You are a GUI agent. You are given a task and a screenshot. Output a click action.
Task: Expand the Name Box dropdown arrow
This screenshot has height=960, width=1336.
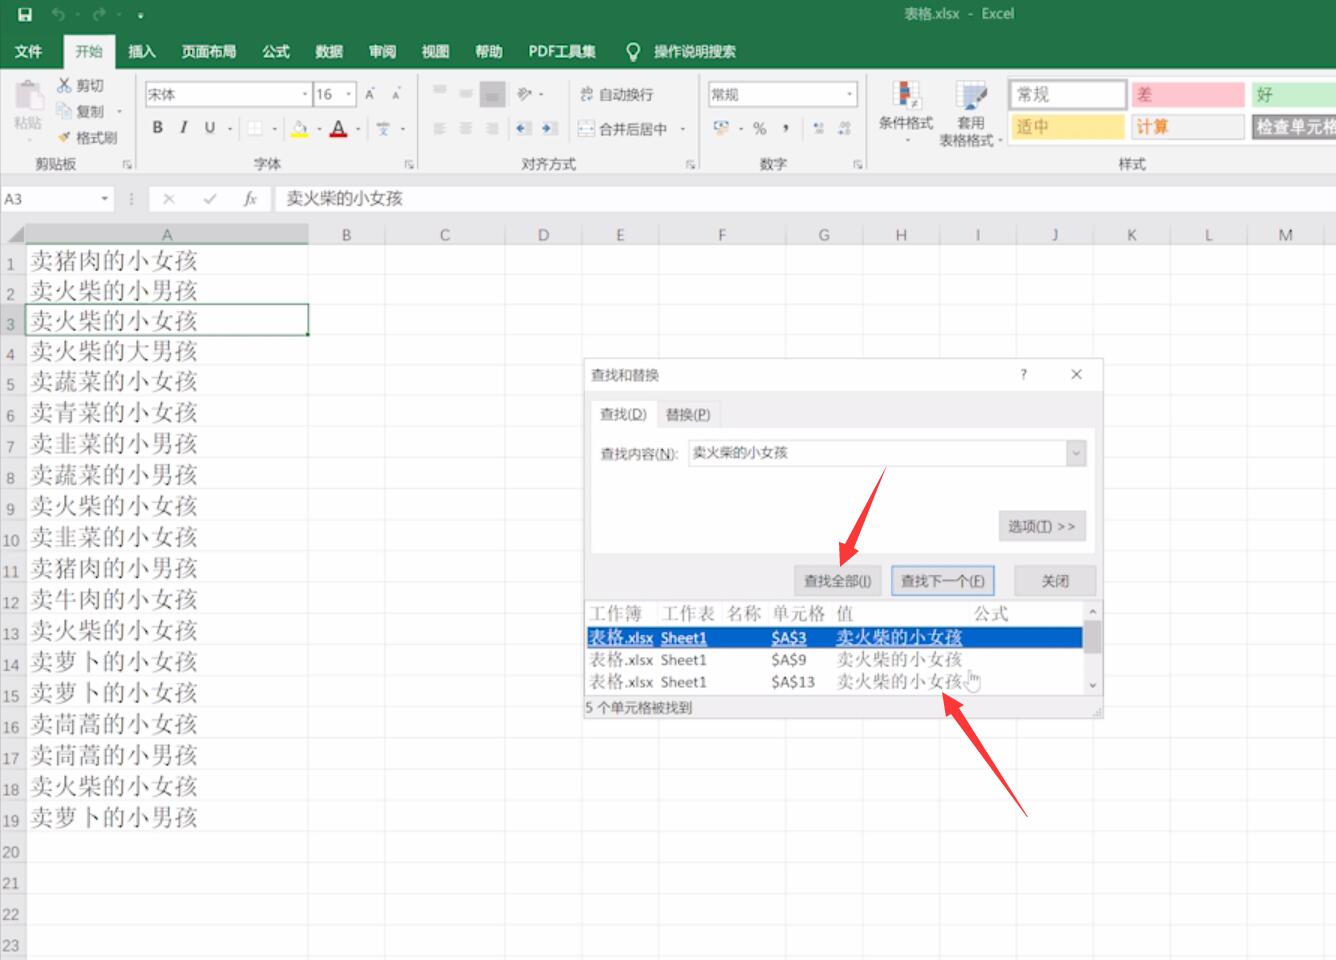104,199
